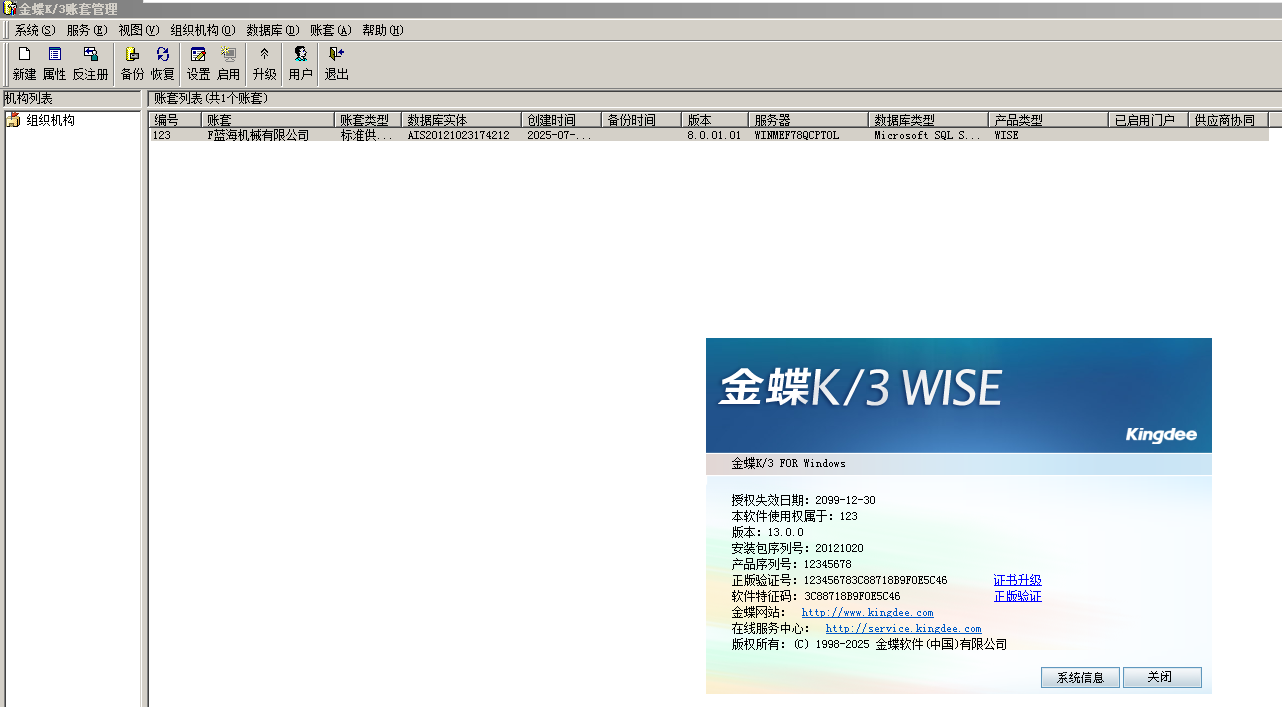Click the Microsoft SQL S... cell
The width and height of the screenshot is (1282, 707).
(x=928, y=135)
